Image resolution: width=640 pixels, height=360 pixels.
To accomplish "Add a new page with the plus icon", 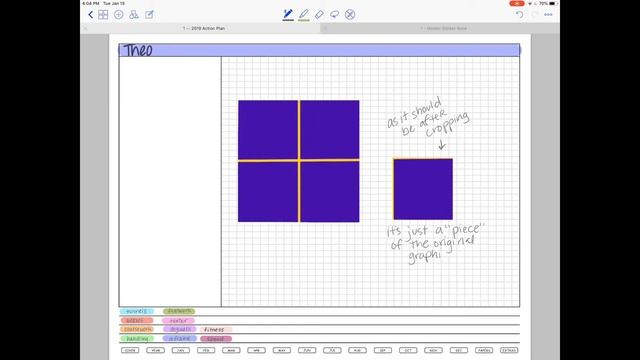I will (x=118, y=15).
